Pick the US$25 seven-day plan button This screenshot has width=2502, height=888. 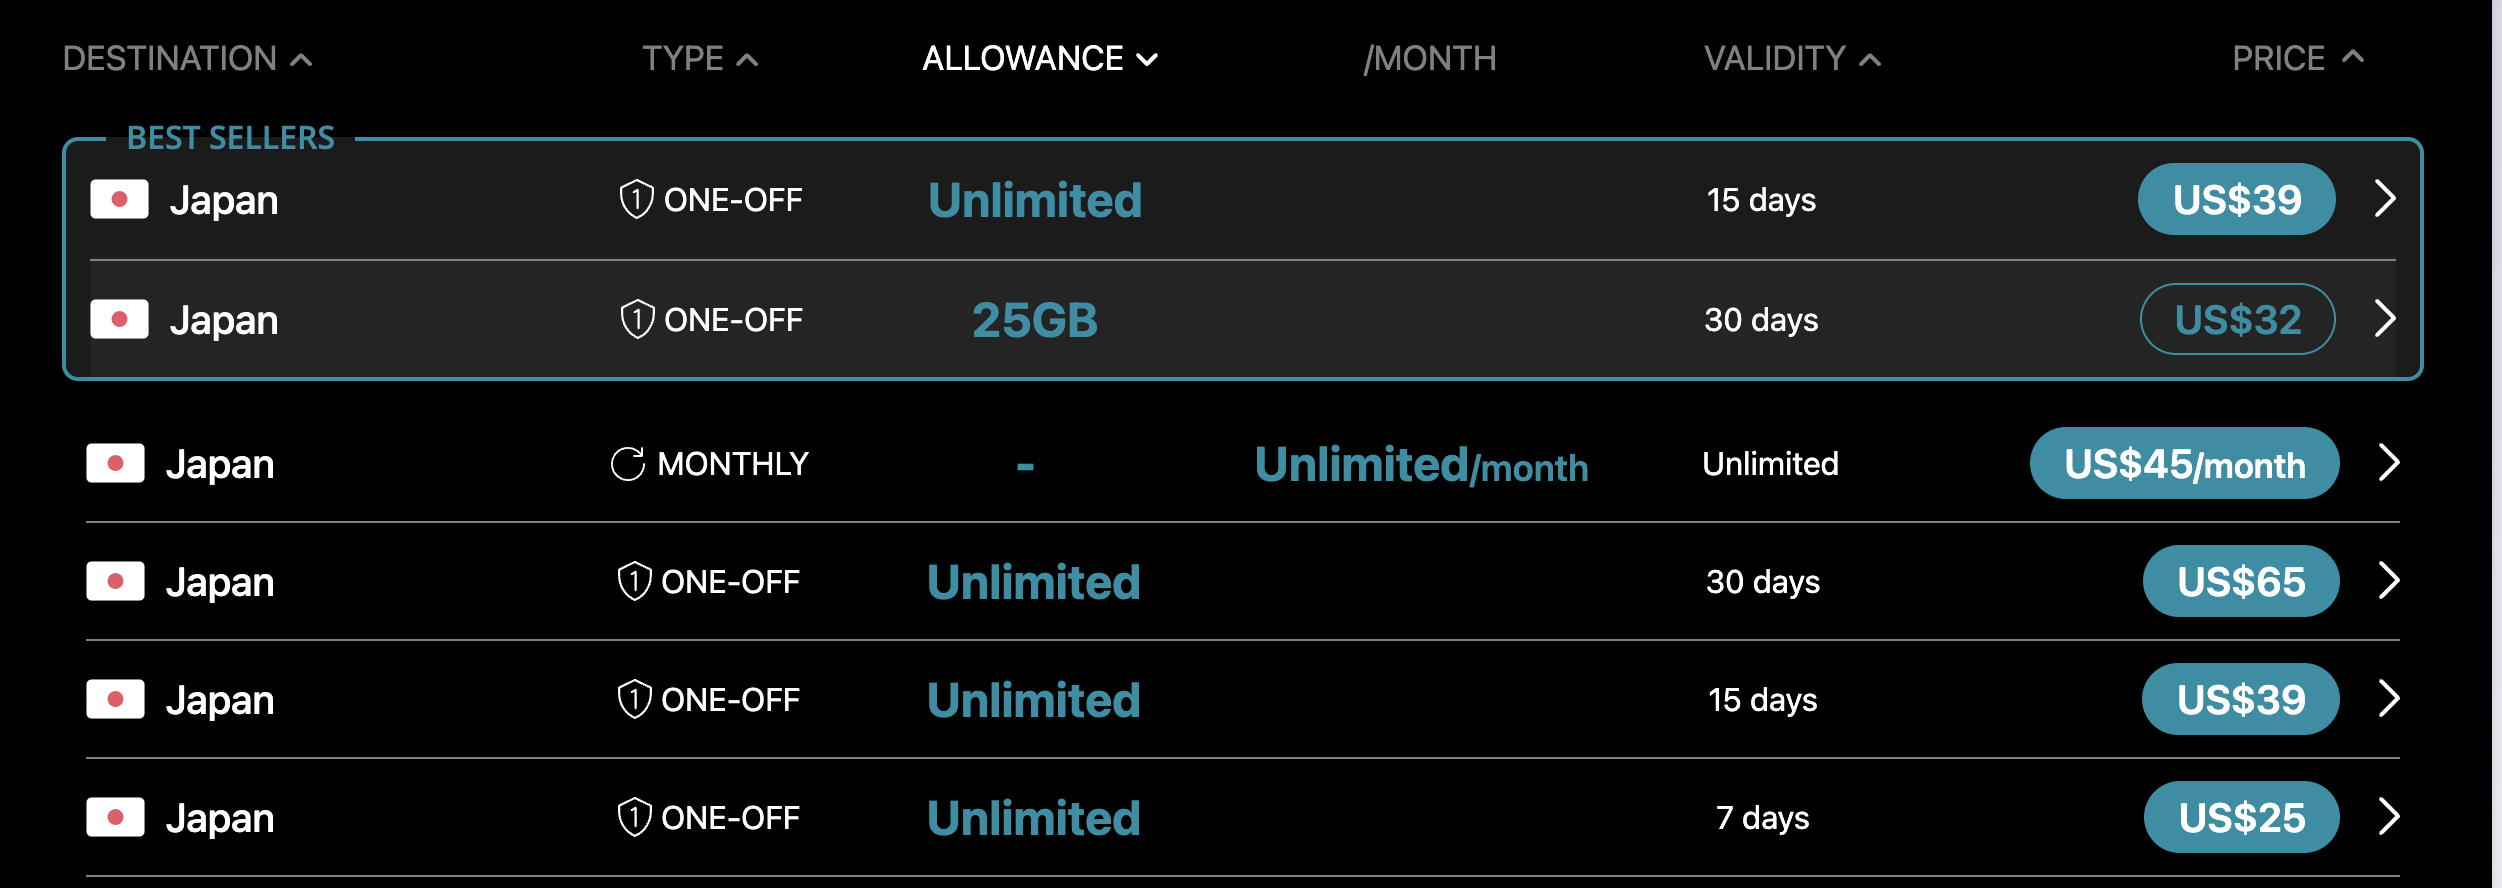tap(2241, 818)
